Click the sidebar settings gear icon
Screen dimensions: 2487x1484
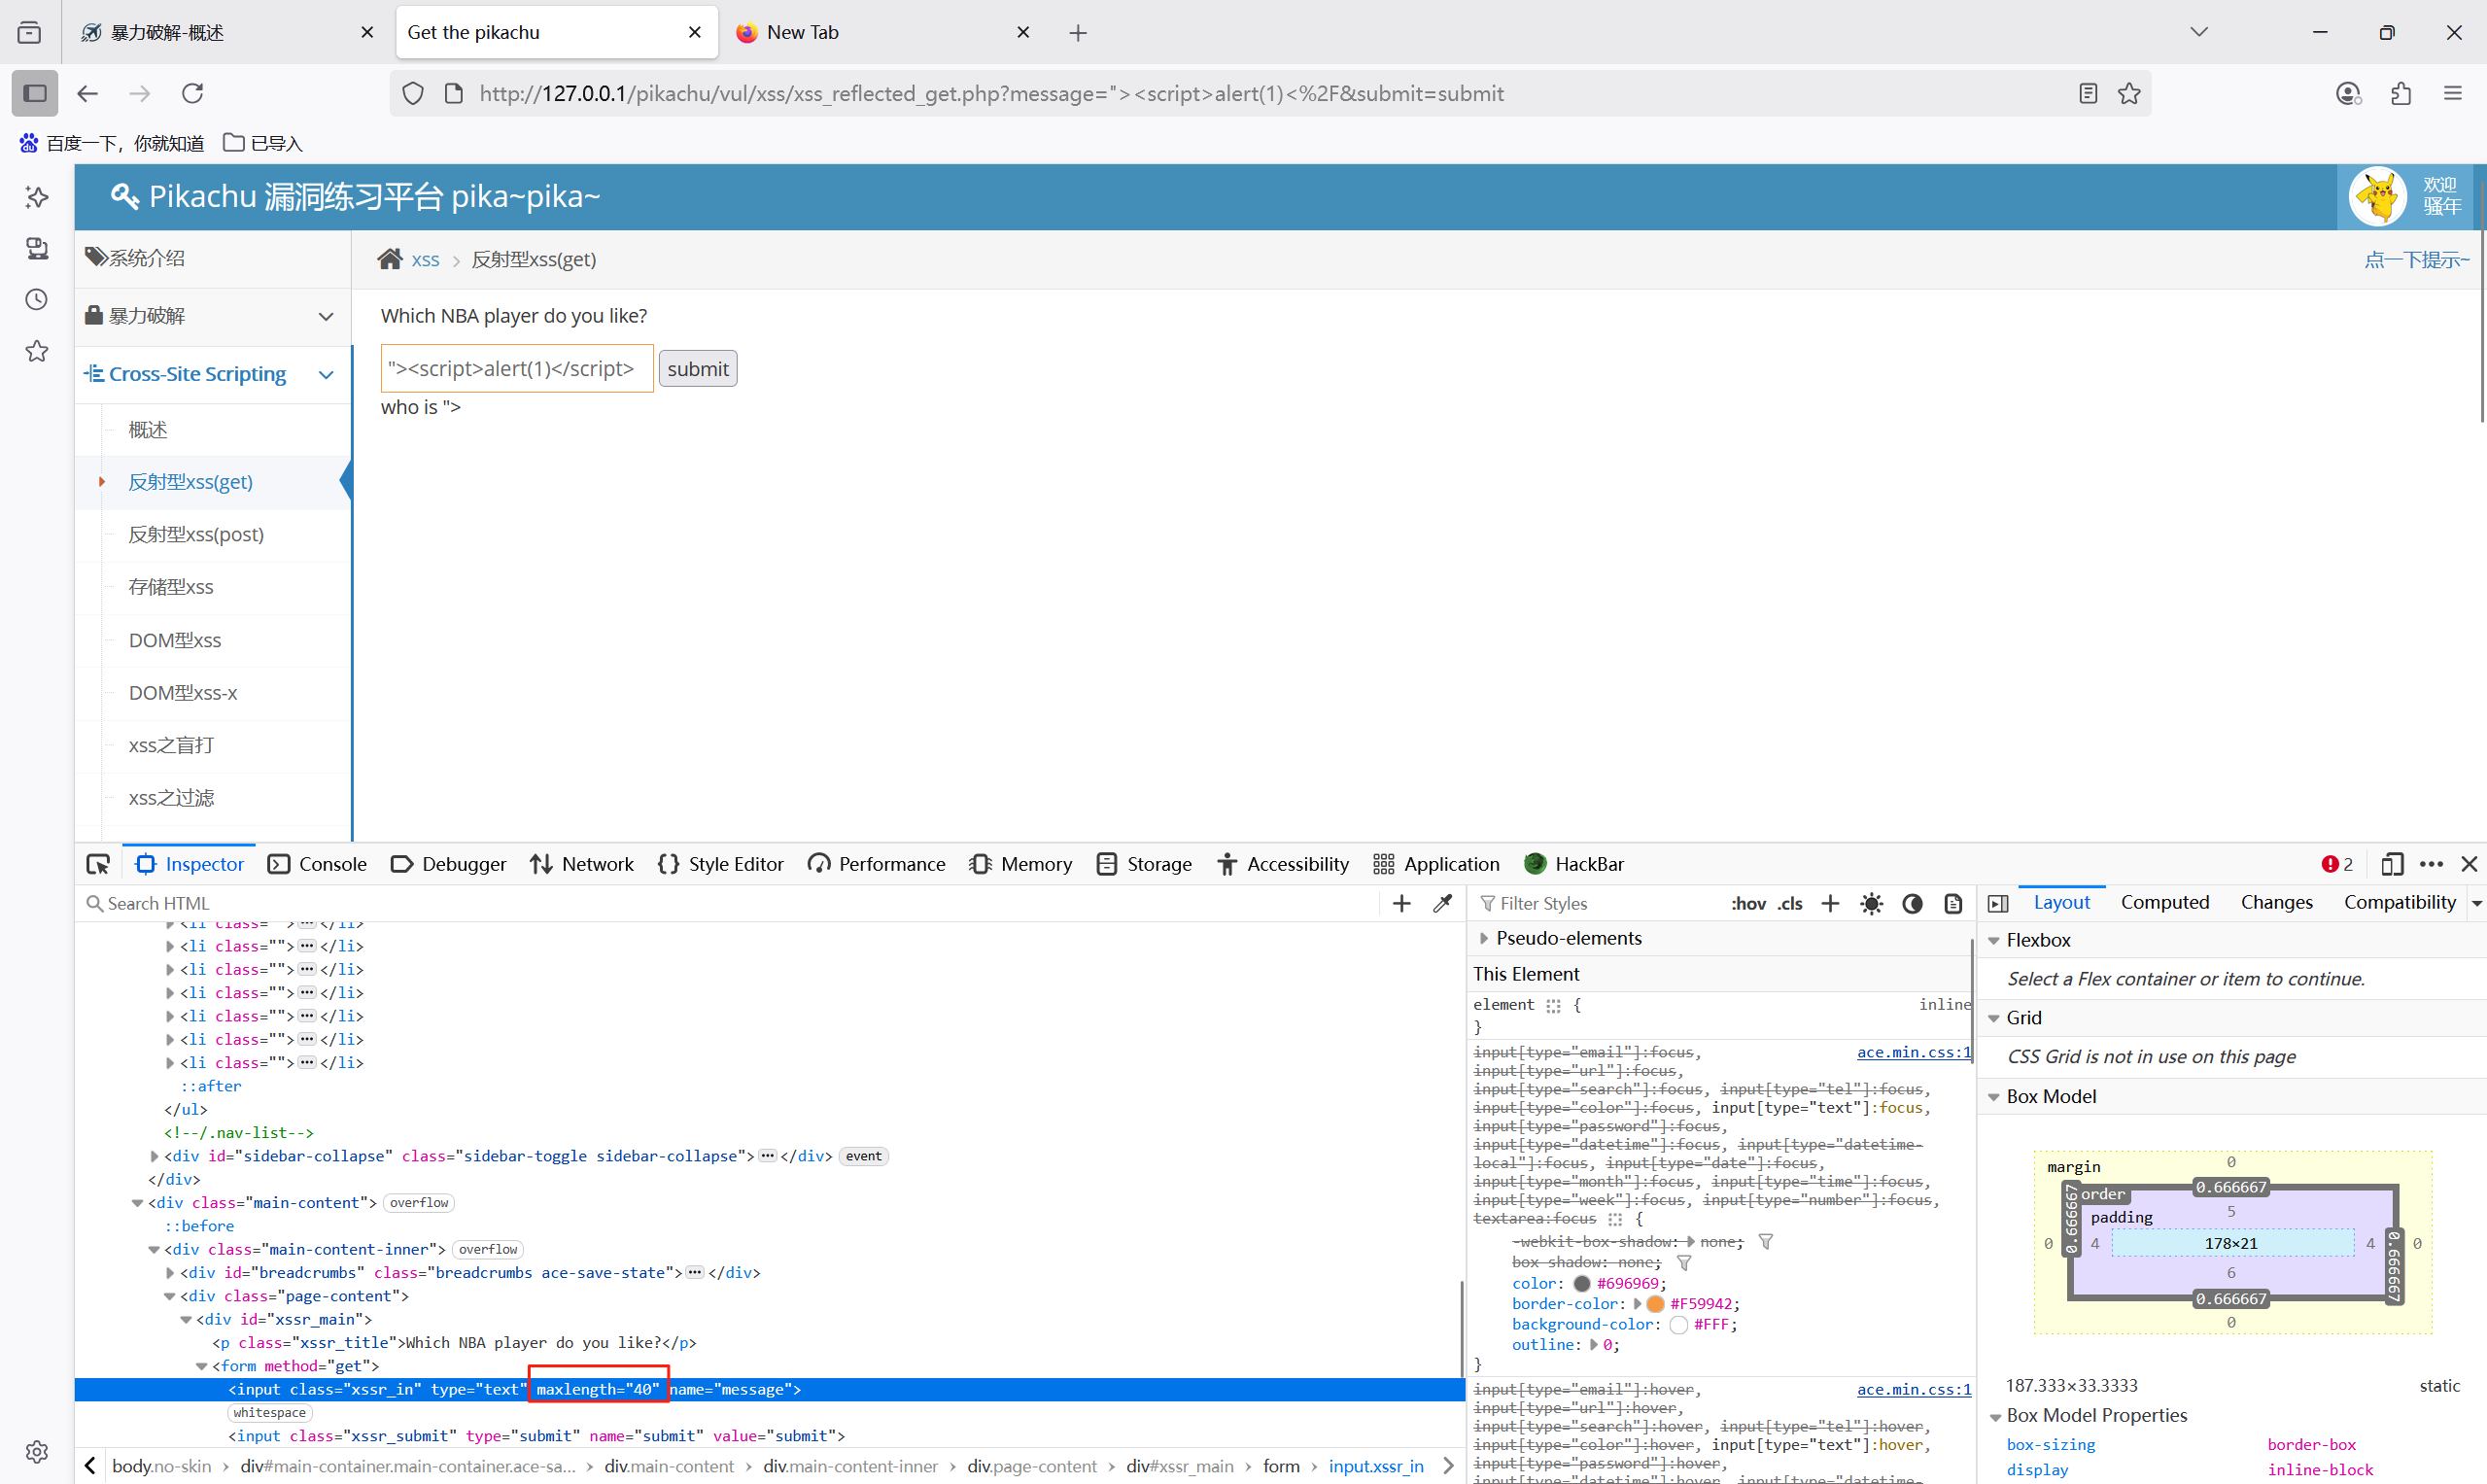click(37, 1451)
